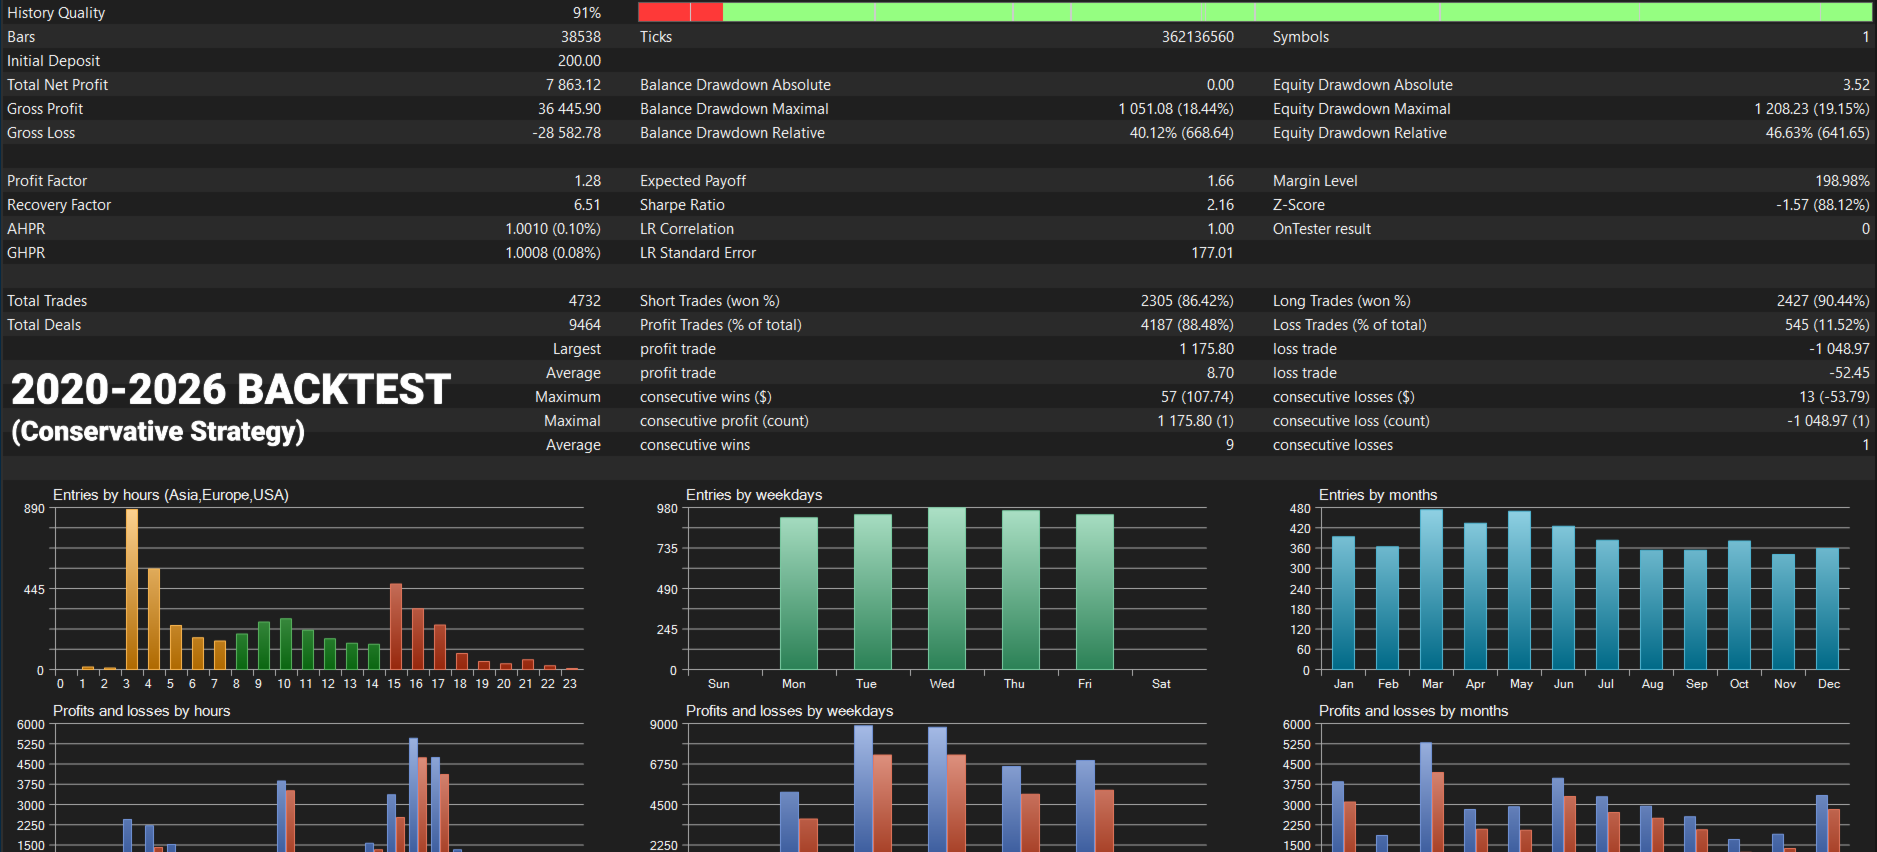Click the Profit Factor row label

[47, 181]
